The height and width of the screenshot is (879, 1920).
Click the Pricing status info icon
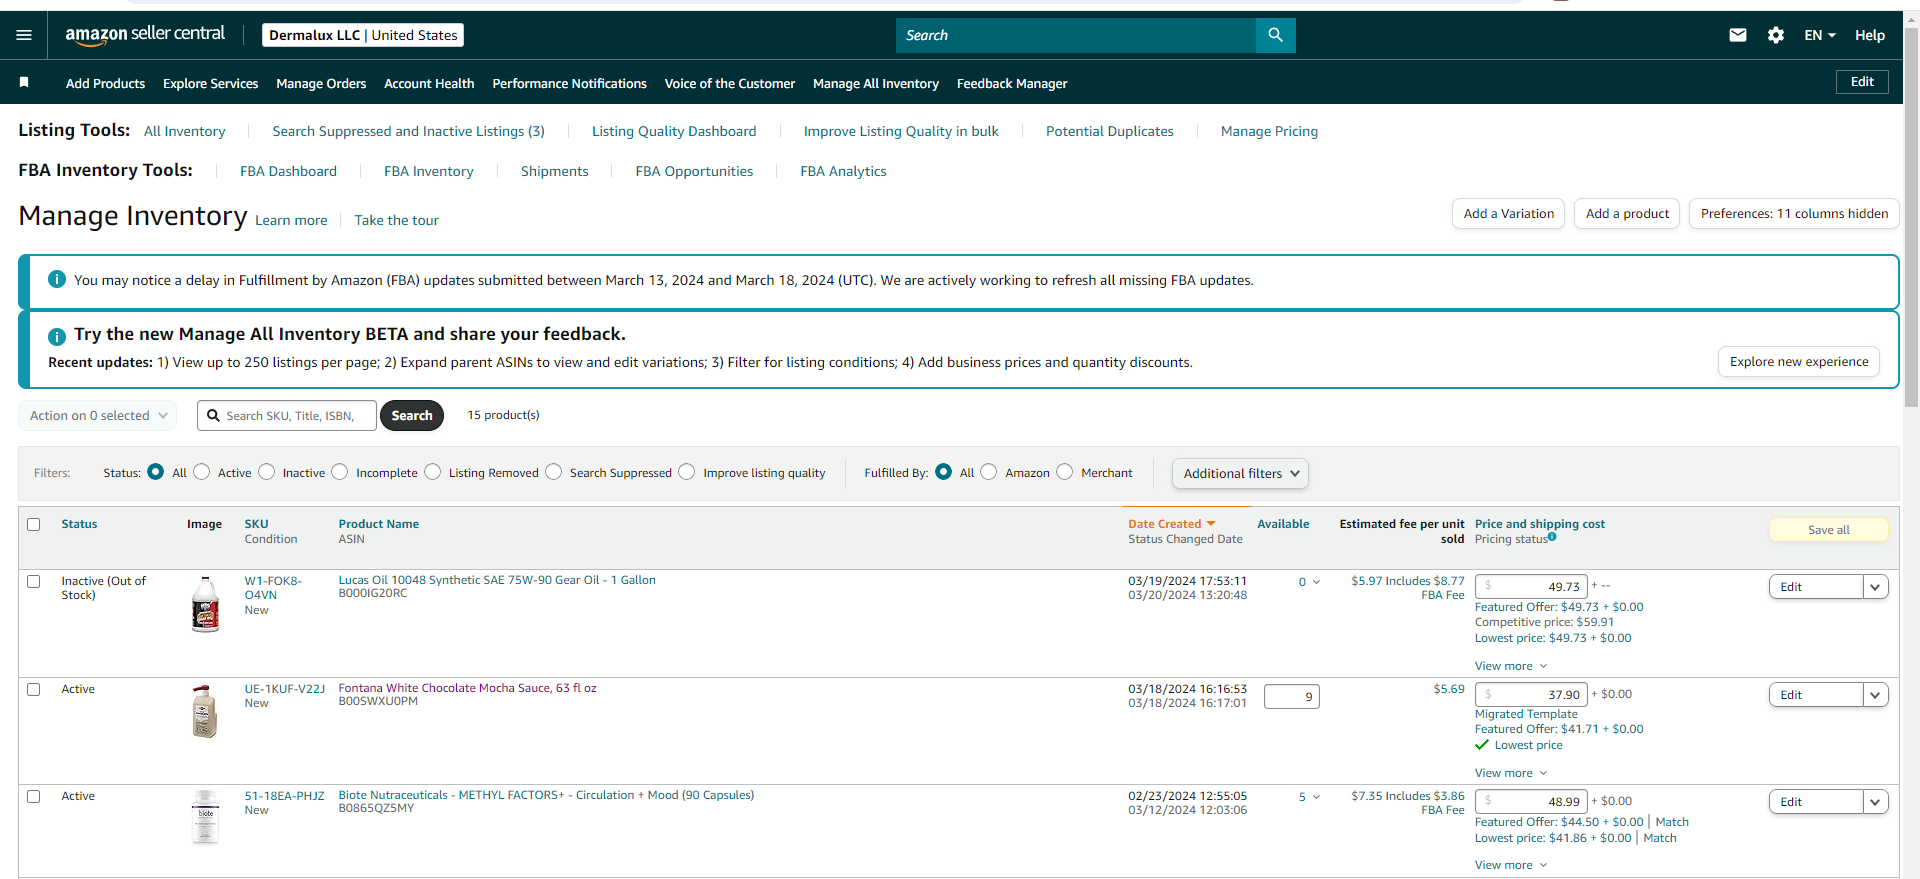1552,537
